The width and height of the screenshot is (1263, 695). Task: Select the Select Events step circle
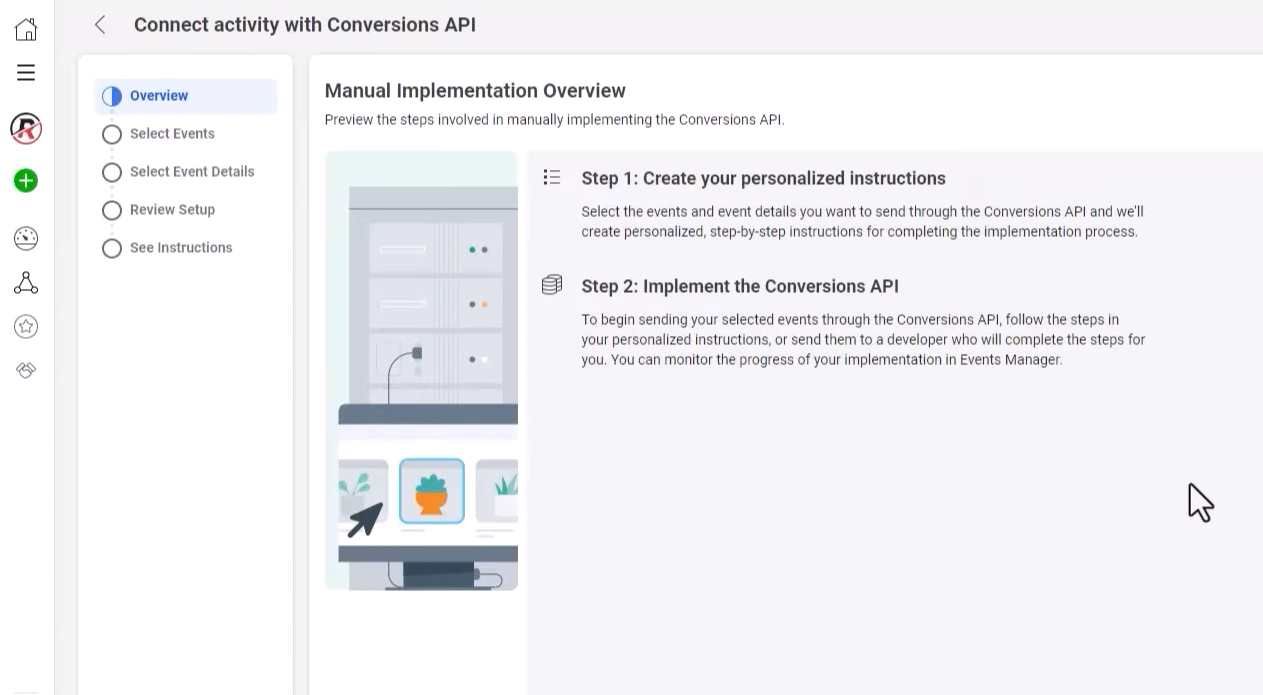coord(112,134)
